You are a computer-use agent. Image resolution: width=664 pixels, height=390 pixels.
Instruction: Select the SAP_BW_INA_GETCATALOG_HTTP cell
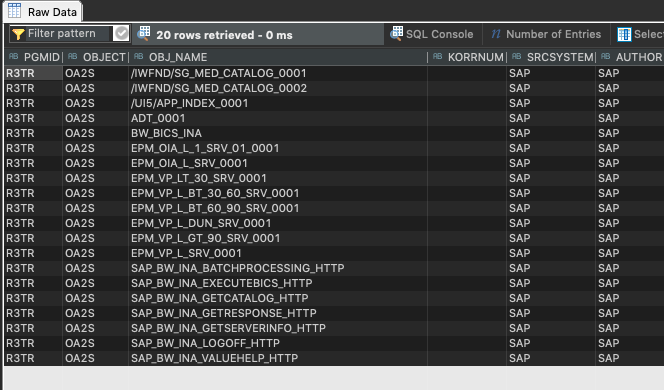coord(278,299)
